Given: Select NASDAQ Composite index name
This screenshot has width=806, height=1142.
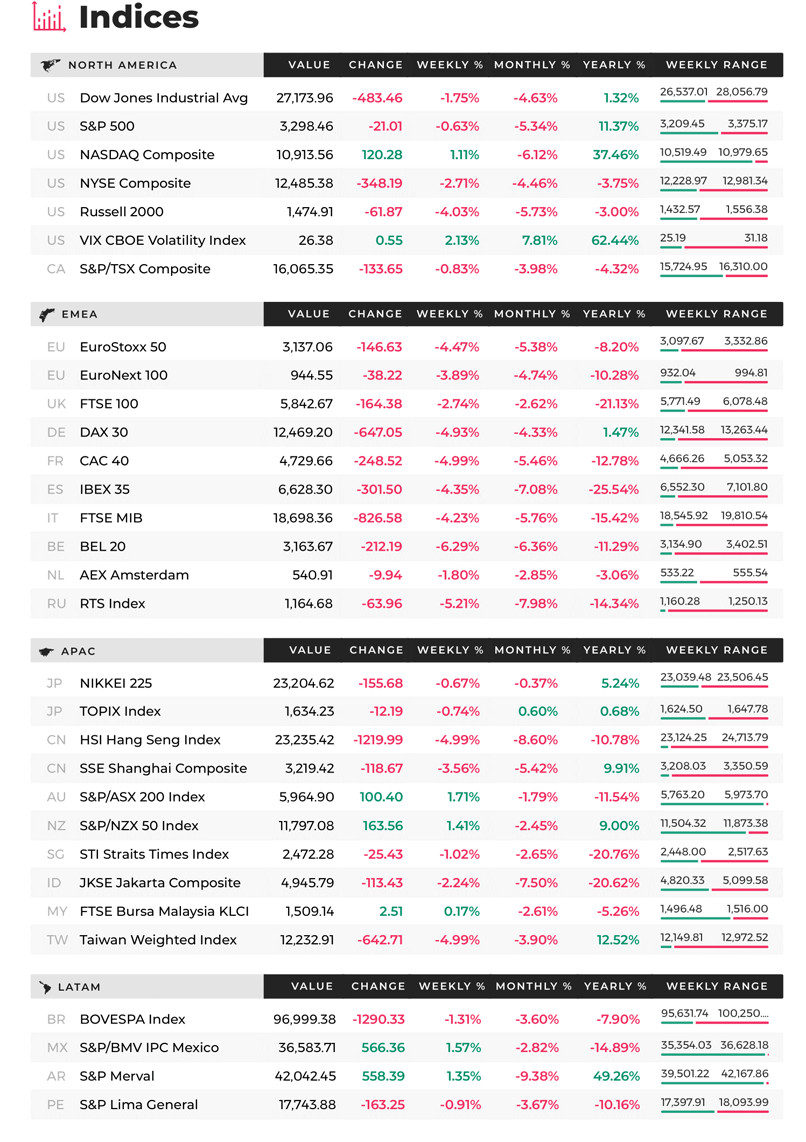Looking at the screenshot, I should [147, 154].
